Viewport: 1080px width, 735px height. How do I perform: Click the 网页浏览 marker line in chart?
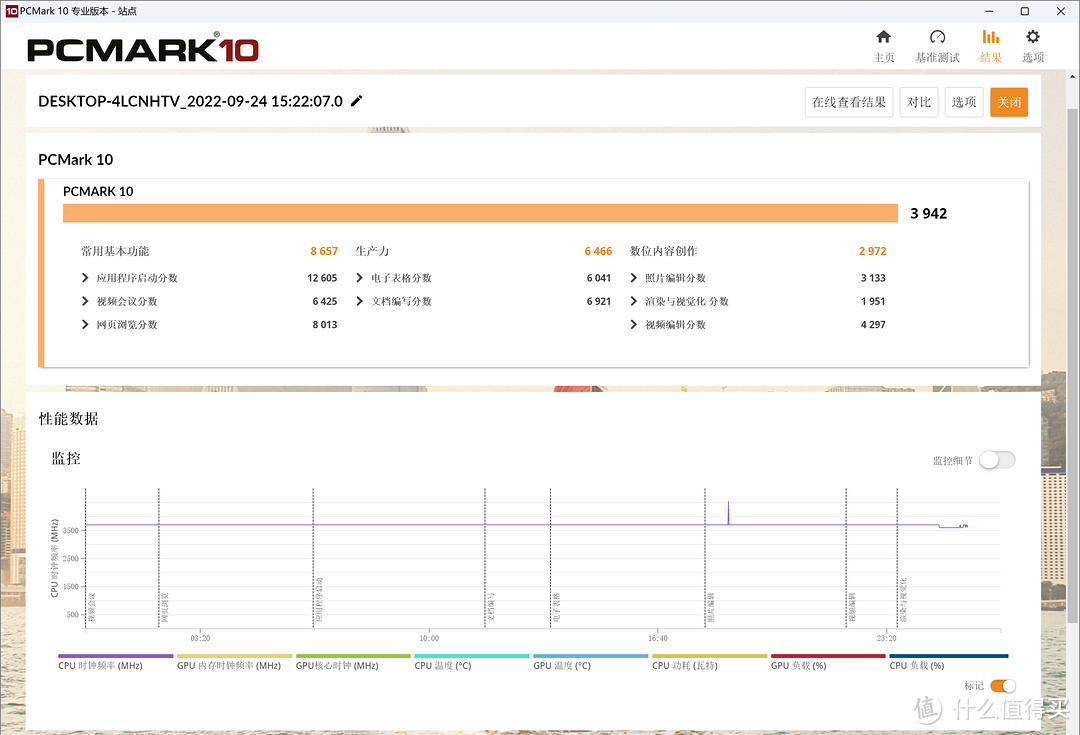click(x=158, y=558)
